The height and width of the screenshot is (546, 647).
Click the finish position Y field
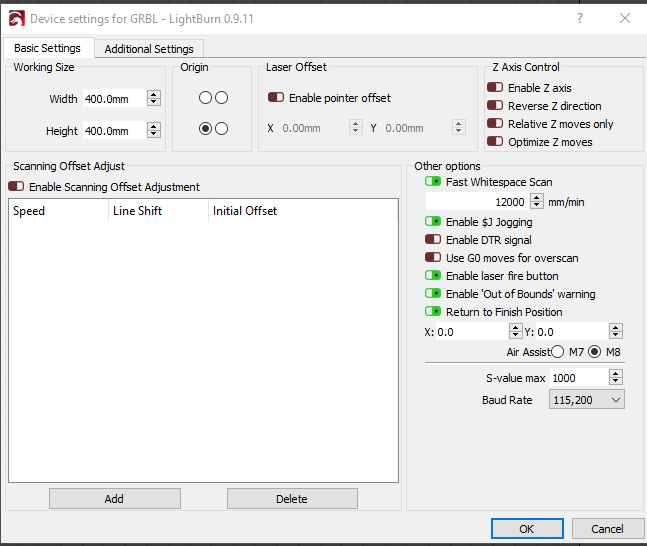(571, 332)
